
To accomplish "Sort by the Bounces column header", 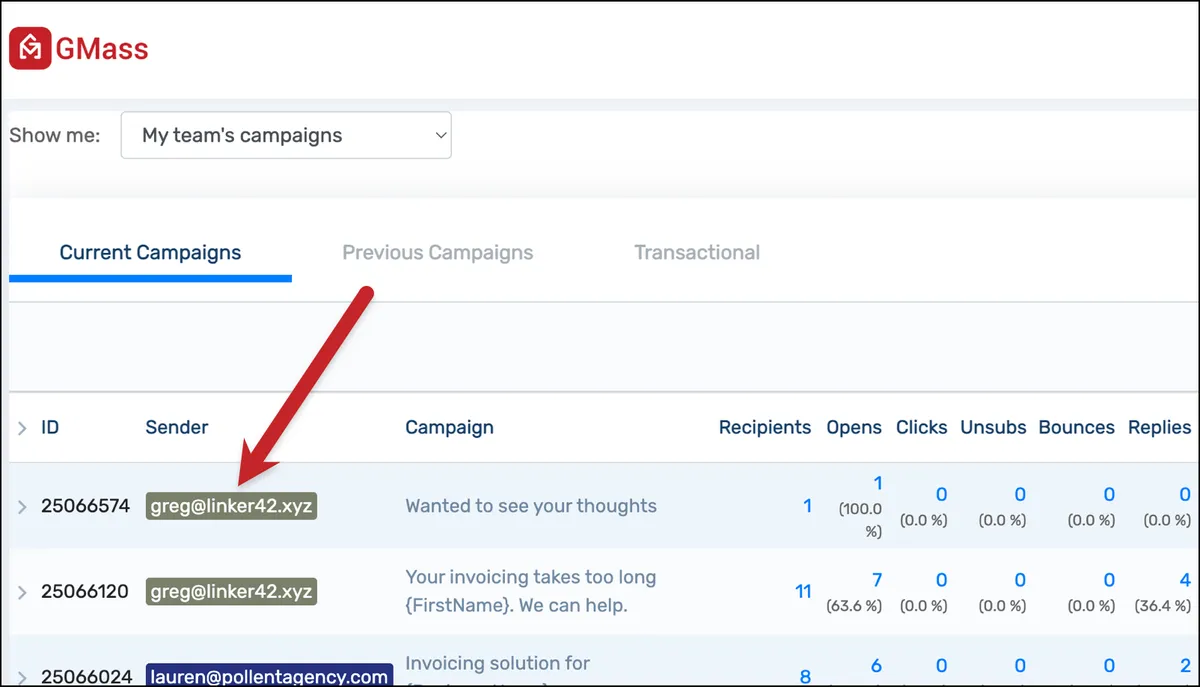I will point(1076,427).
